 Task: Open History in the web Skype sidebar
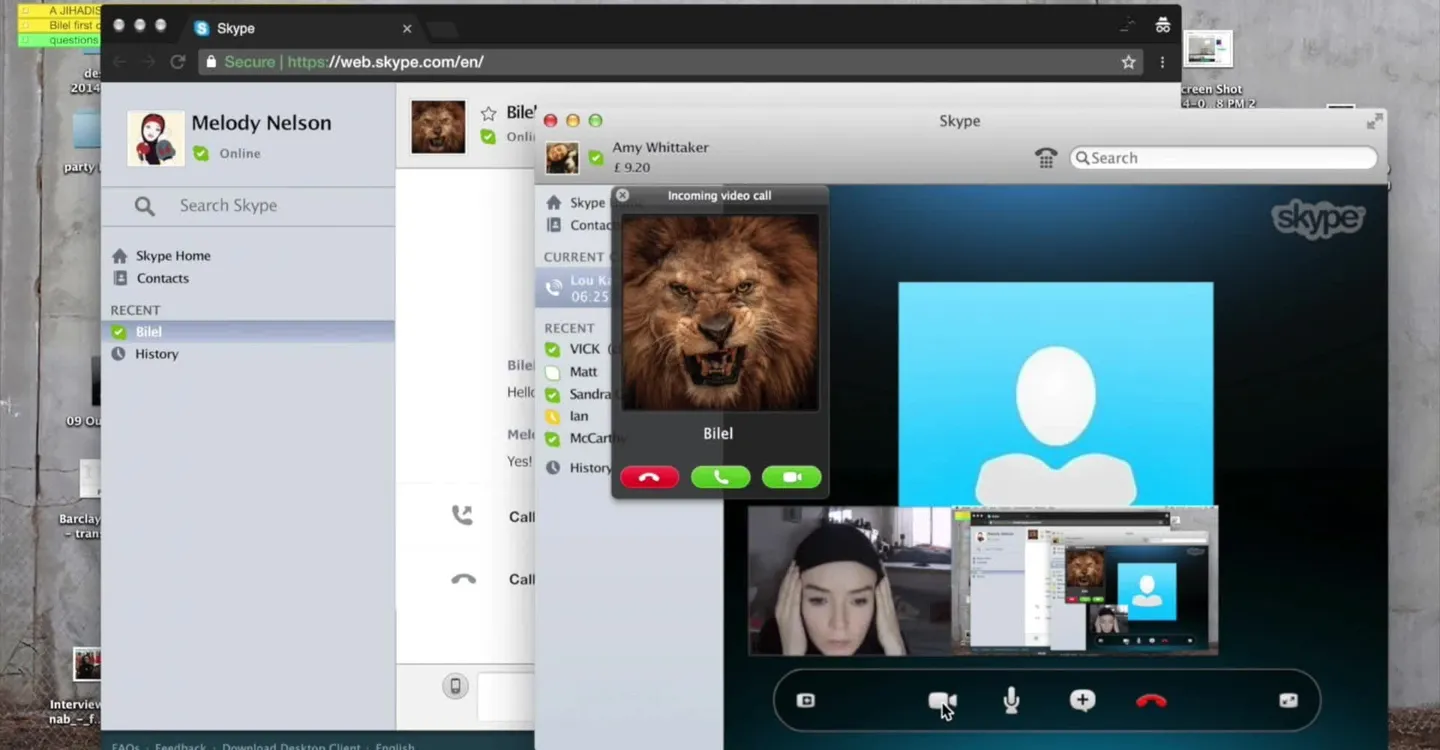click(157, 354)
